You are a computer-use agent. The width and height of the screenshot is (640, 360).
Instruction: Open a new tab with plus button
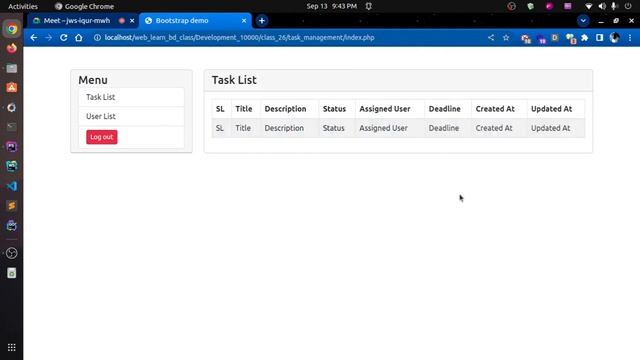point(262,20)
